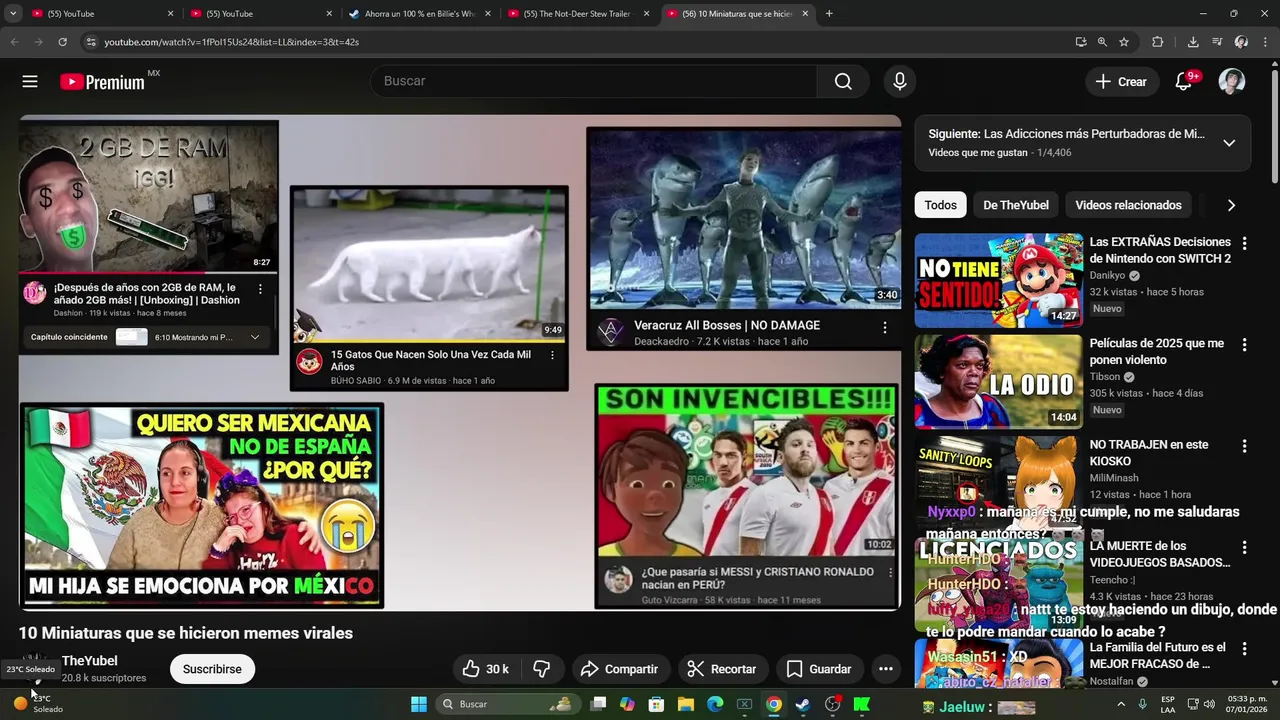The width and height of the screenshot is (1280, 720).
Task: Open the notifications bell
Action: tap(1184, 82)
